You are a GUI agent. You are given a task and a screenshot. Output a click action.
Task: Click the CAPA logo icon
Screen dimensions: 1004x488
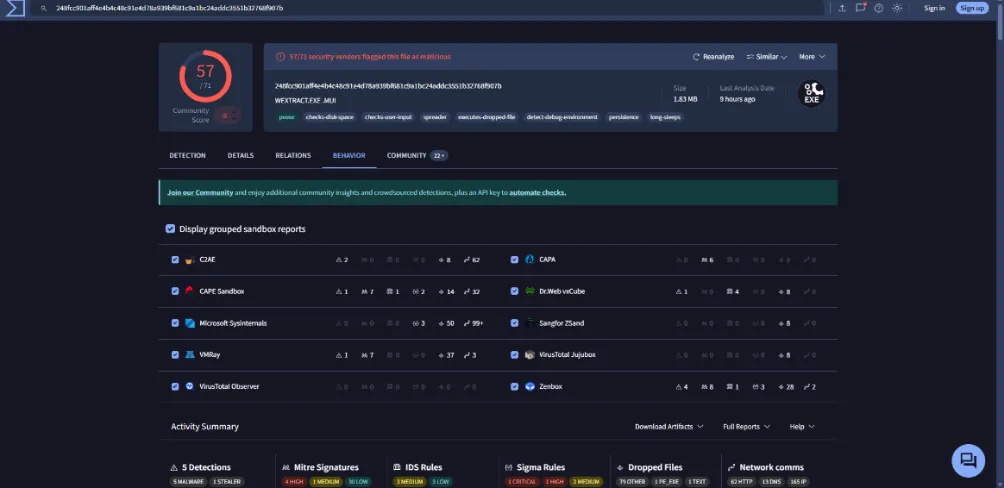click(x=530, y=260)
